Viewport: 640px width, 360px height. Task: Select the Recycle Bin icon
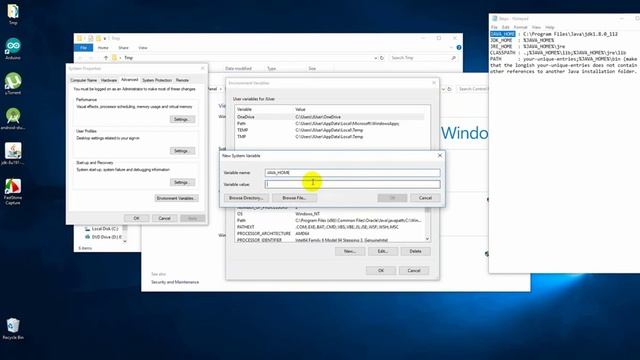coord(13,329)
